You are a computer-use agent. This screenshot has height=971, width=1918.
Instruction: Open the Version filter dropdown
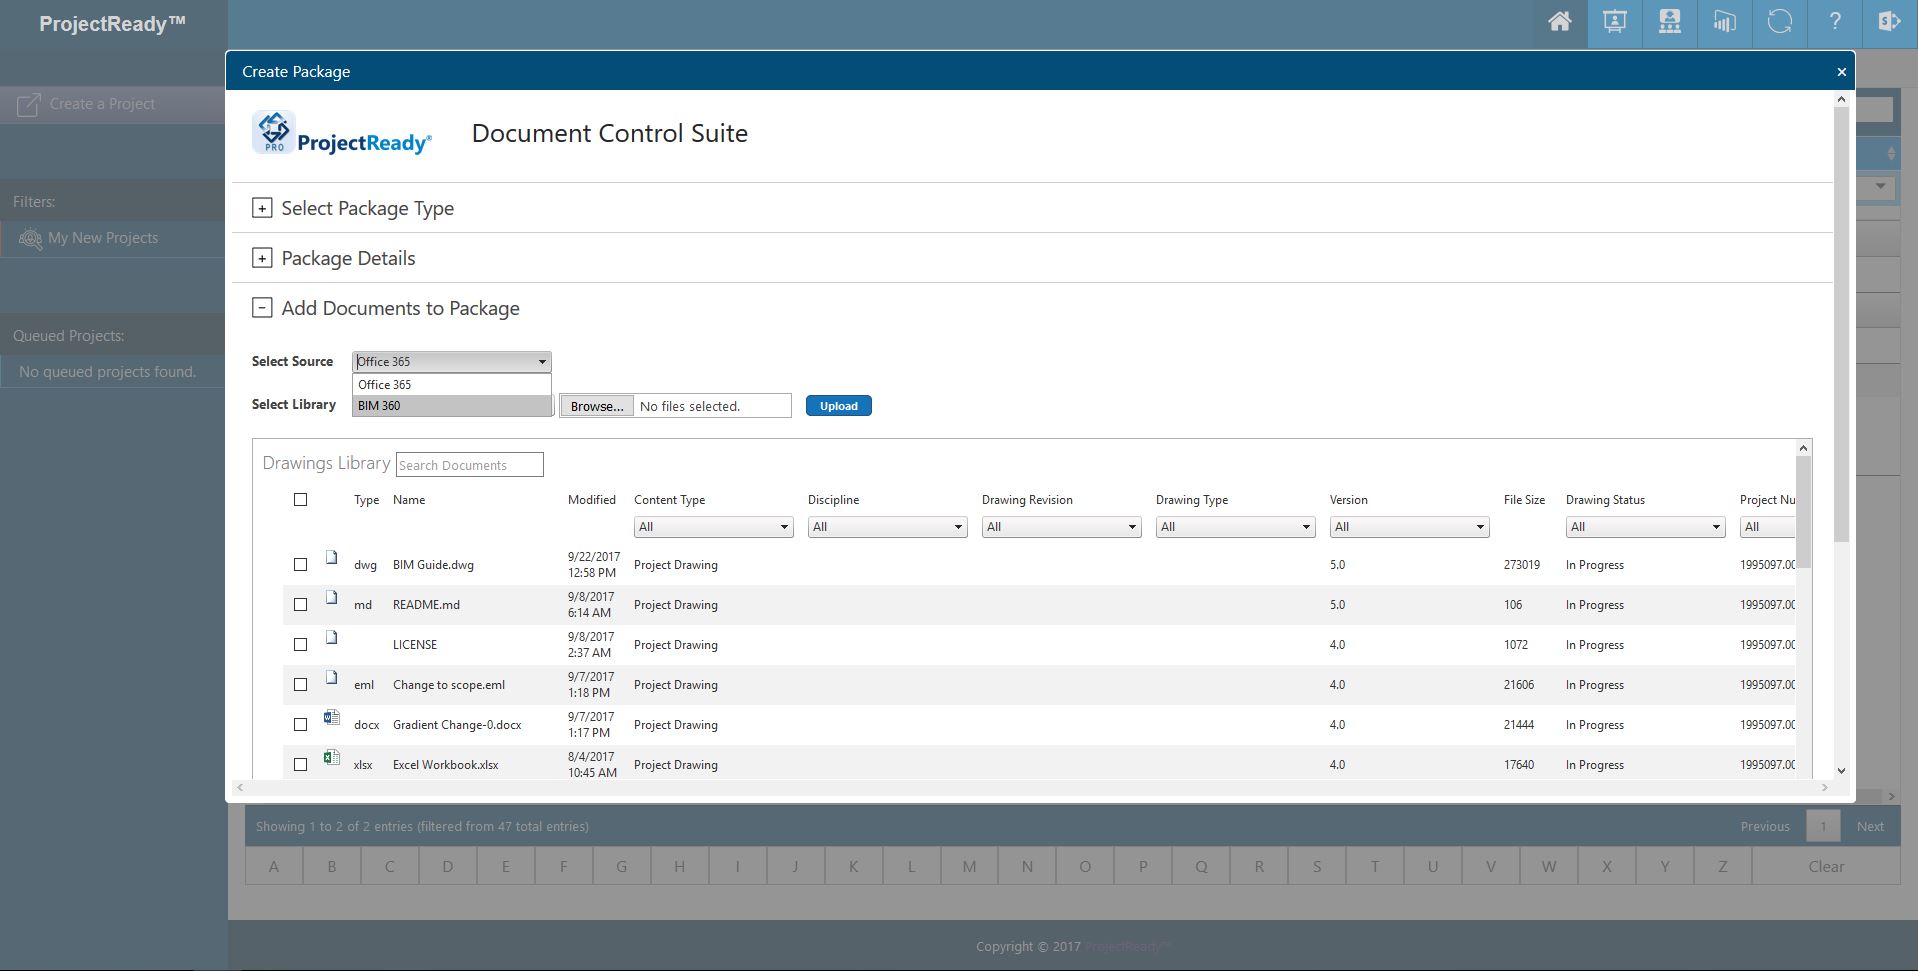[1410, 527]
